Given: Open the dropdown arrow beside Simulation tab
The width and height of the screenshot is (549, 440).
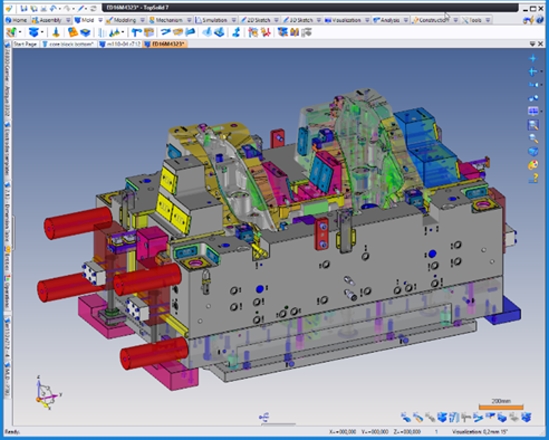Looking at the screenshot, I should (234, 20).
